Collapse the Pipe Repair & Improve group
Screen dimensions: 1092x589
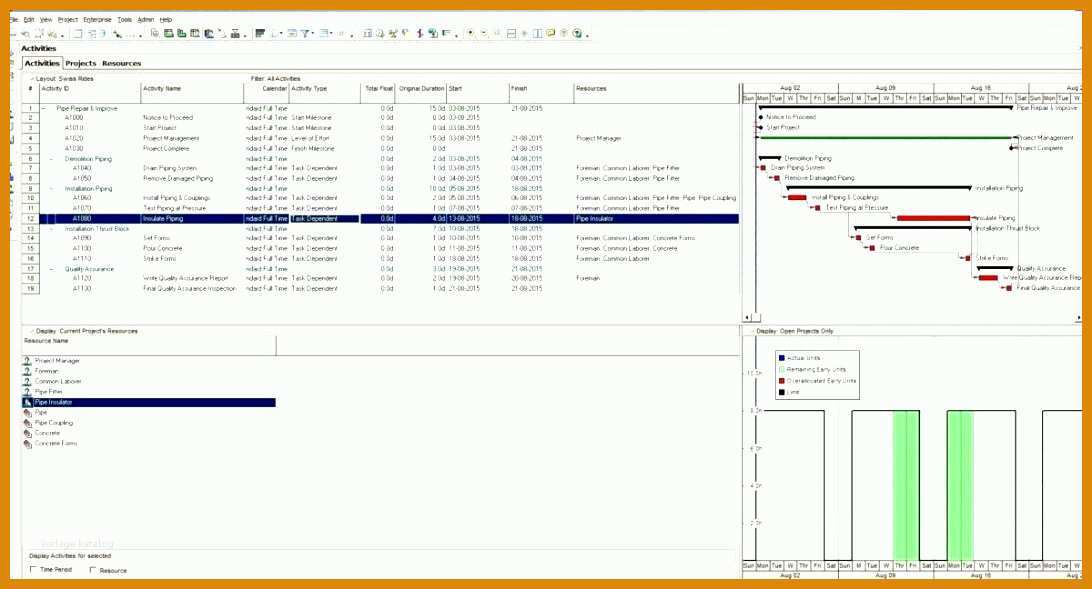point(45,109)
